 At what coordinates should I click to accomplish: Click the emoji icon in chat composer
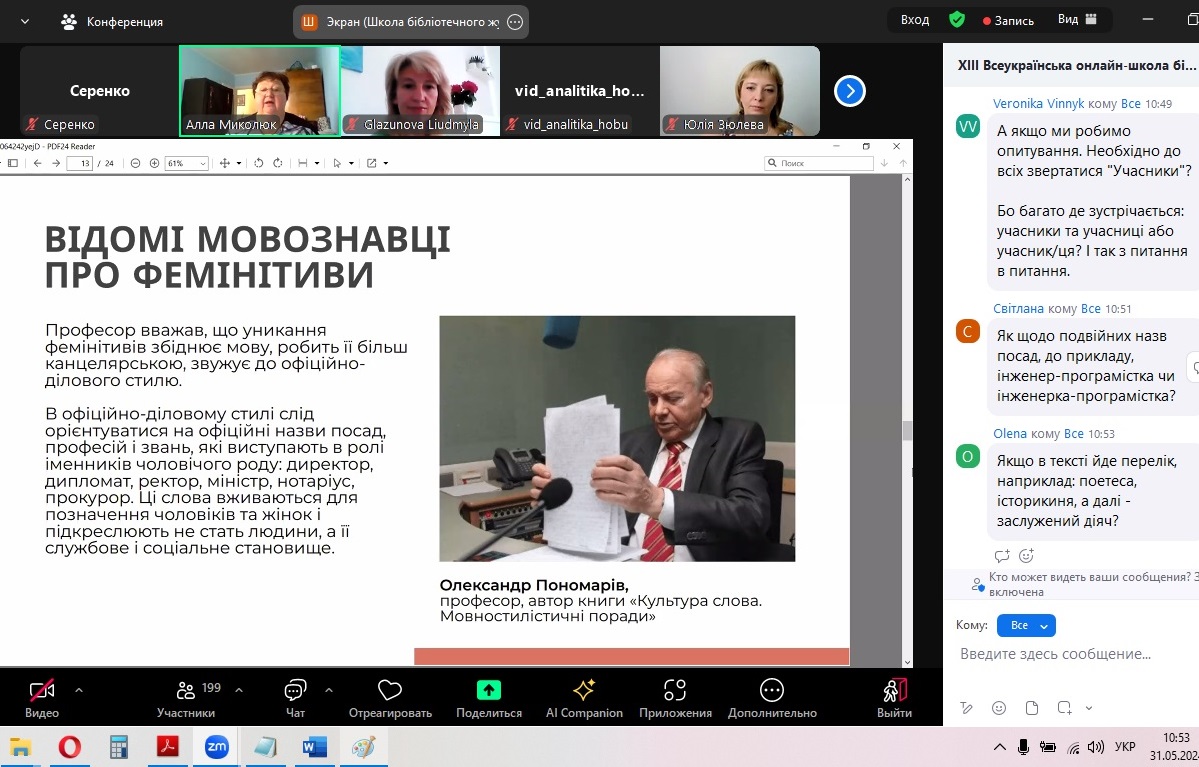(x=999, y=708)
